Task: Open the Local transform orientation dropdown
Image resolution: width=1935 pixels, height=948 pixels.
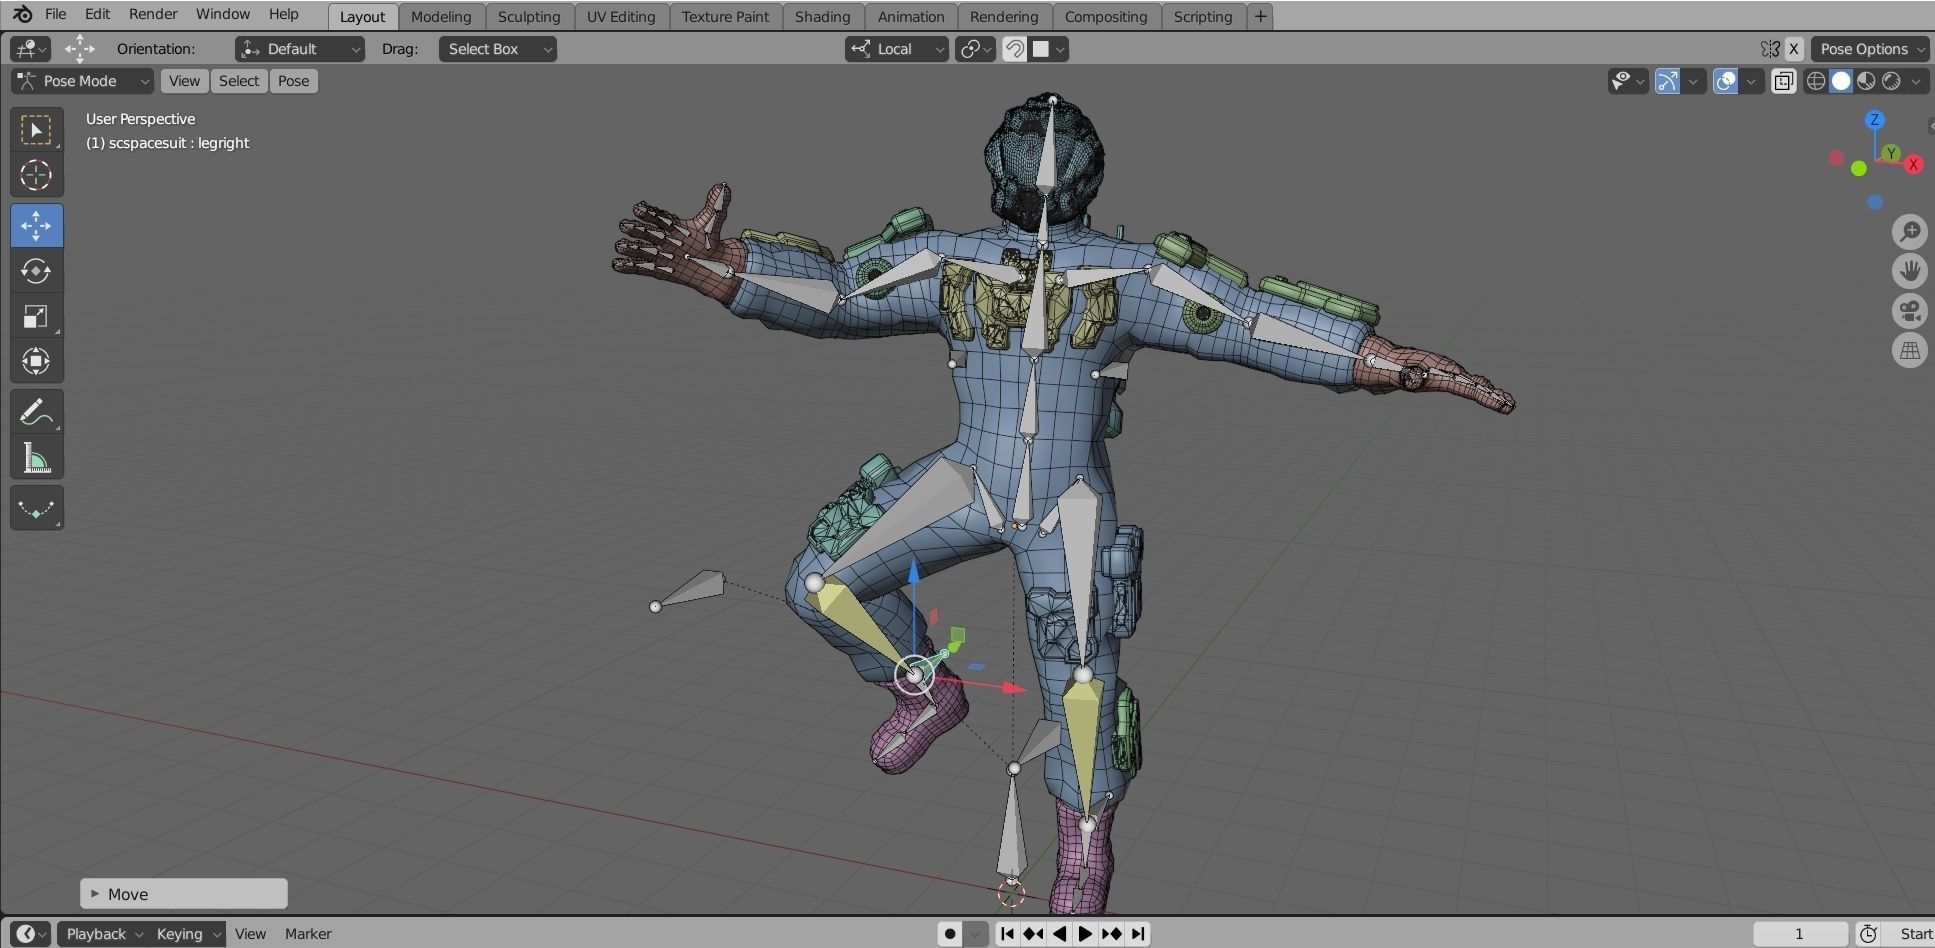Action: point(895,48)
